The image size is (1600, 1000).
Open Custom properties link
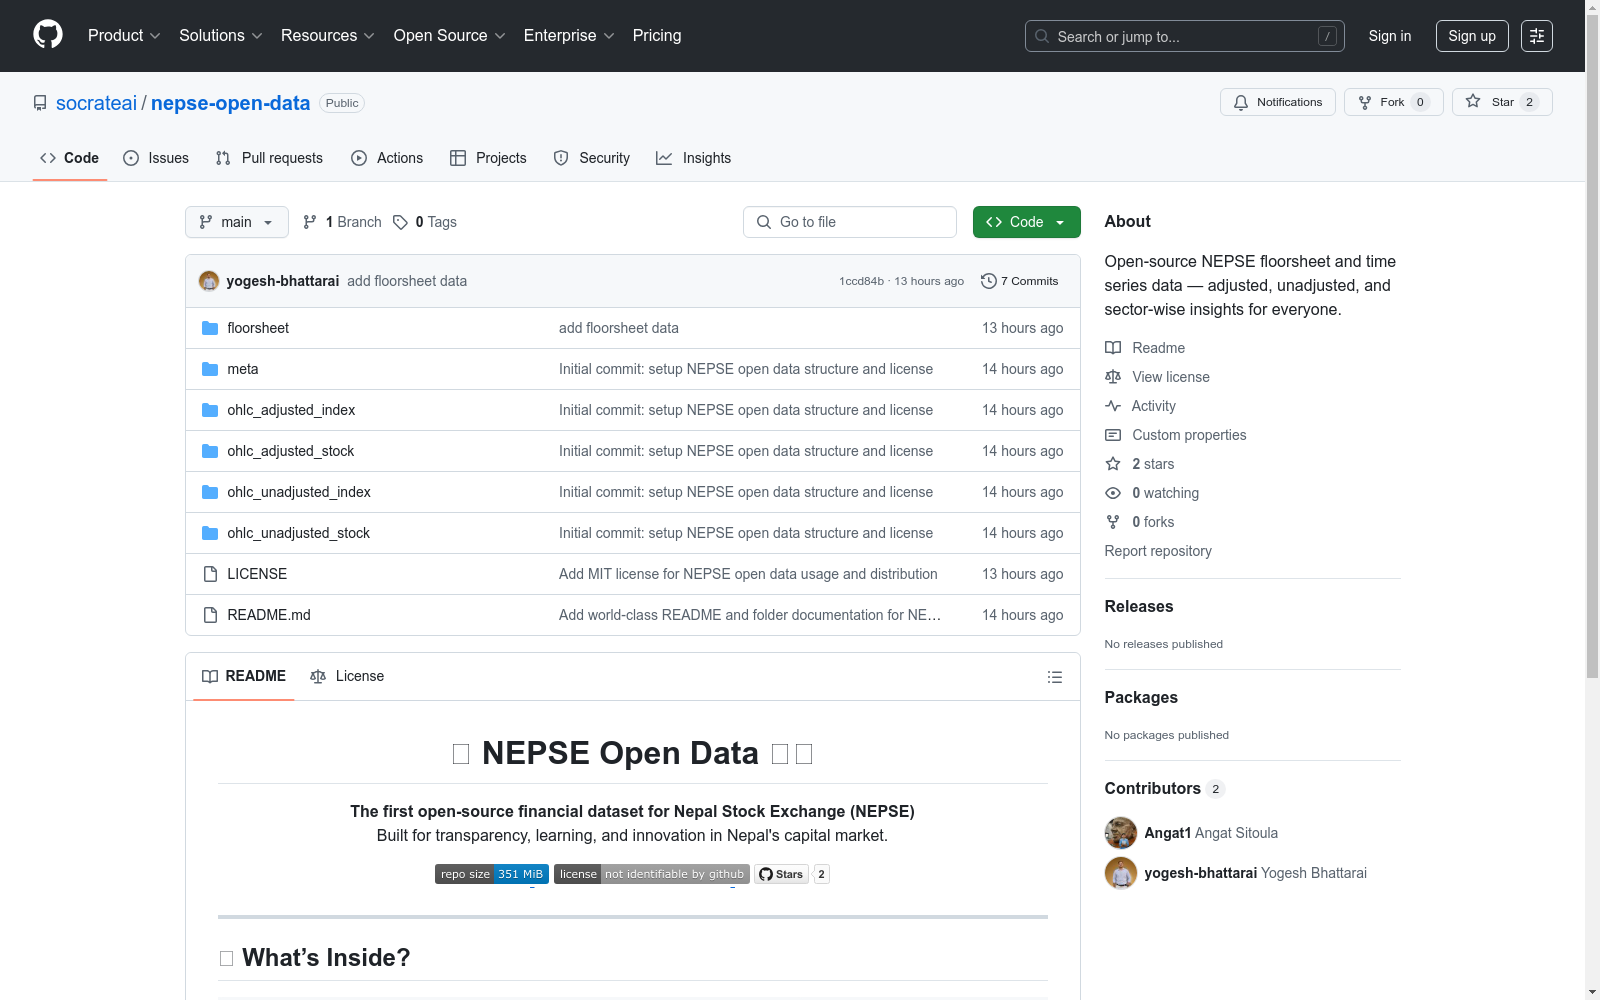(x=1176, y=435)
